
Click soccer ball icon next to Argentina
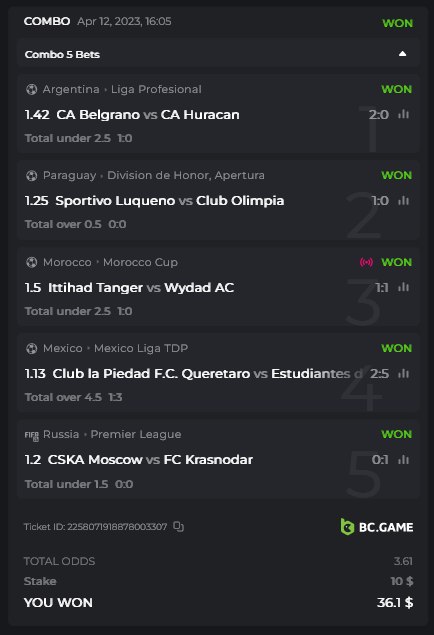[x=32, y=89]
